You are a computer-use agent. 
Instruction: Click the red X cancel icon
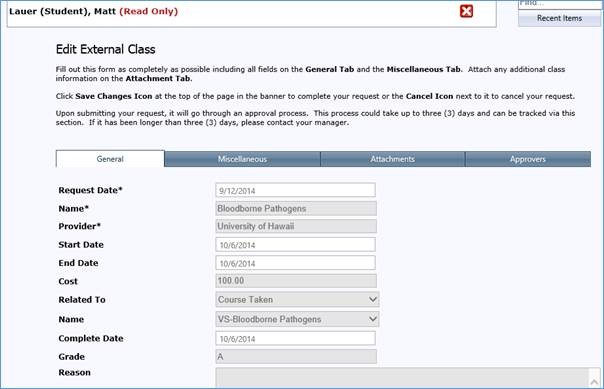click(466, 11)
